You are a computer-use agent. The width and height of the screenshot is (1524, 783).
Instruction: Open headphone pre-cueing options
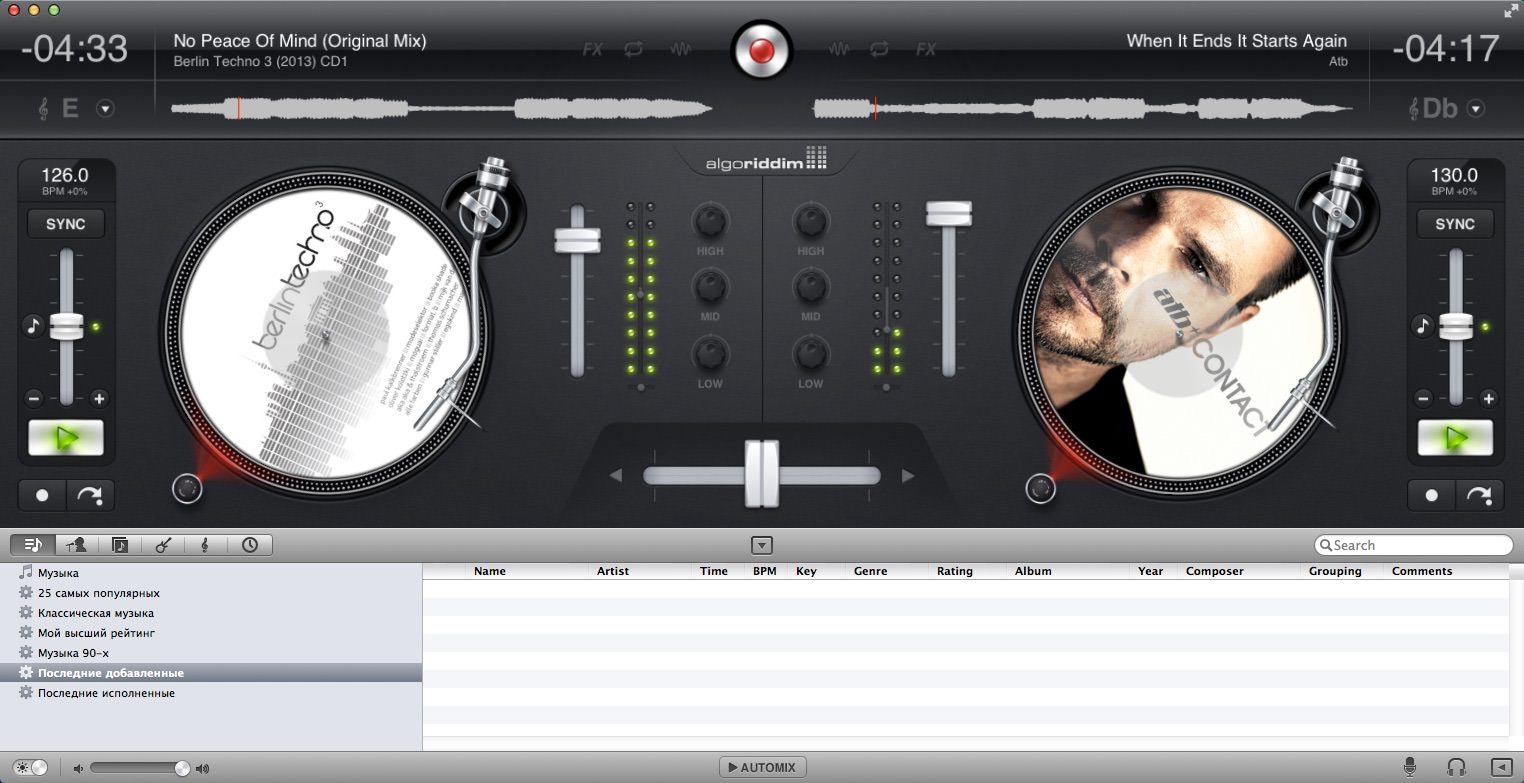(1456, 767)
